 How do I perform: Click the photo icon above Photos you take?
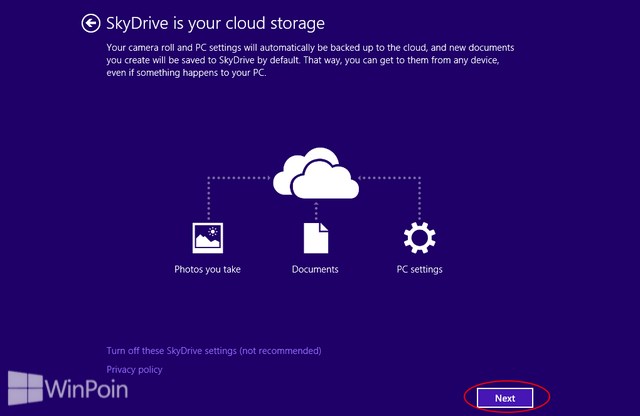[x=208, y=238]
